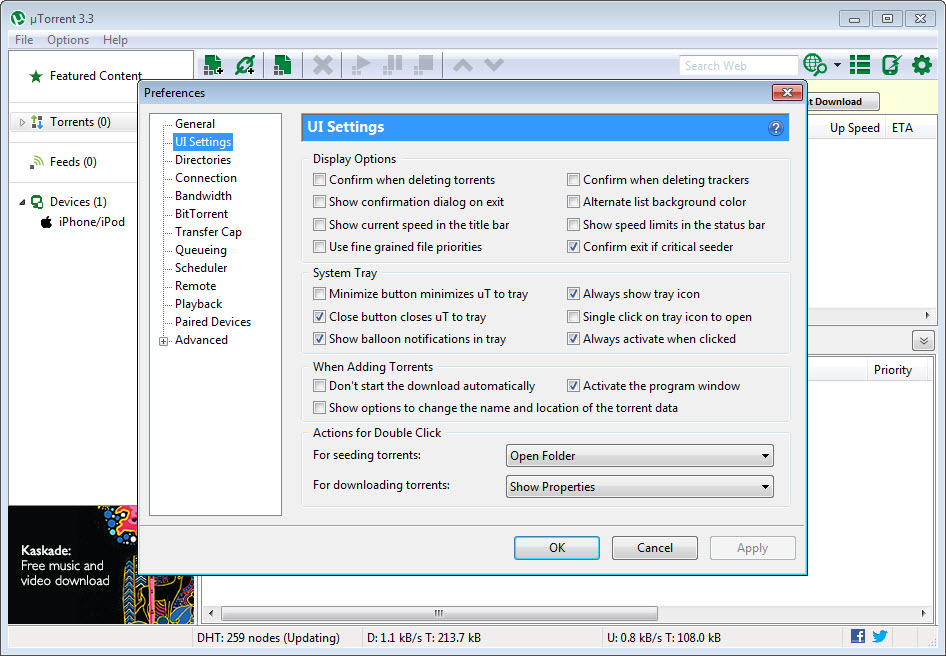Select the iPhone/iPod Apple icon
The height and width of the screenshot is (656, 946).
click(46, 221)
